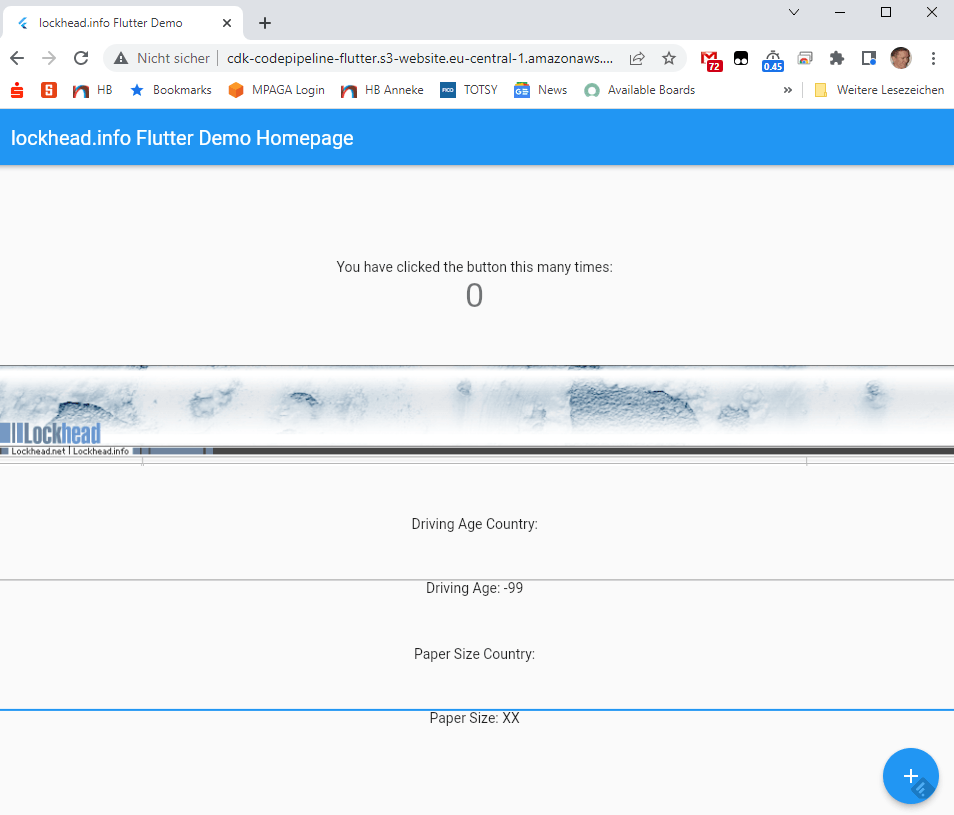Click the Lockhead banner image

[x=477, y=415]
